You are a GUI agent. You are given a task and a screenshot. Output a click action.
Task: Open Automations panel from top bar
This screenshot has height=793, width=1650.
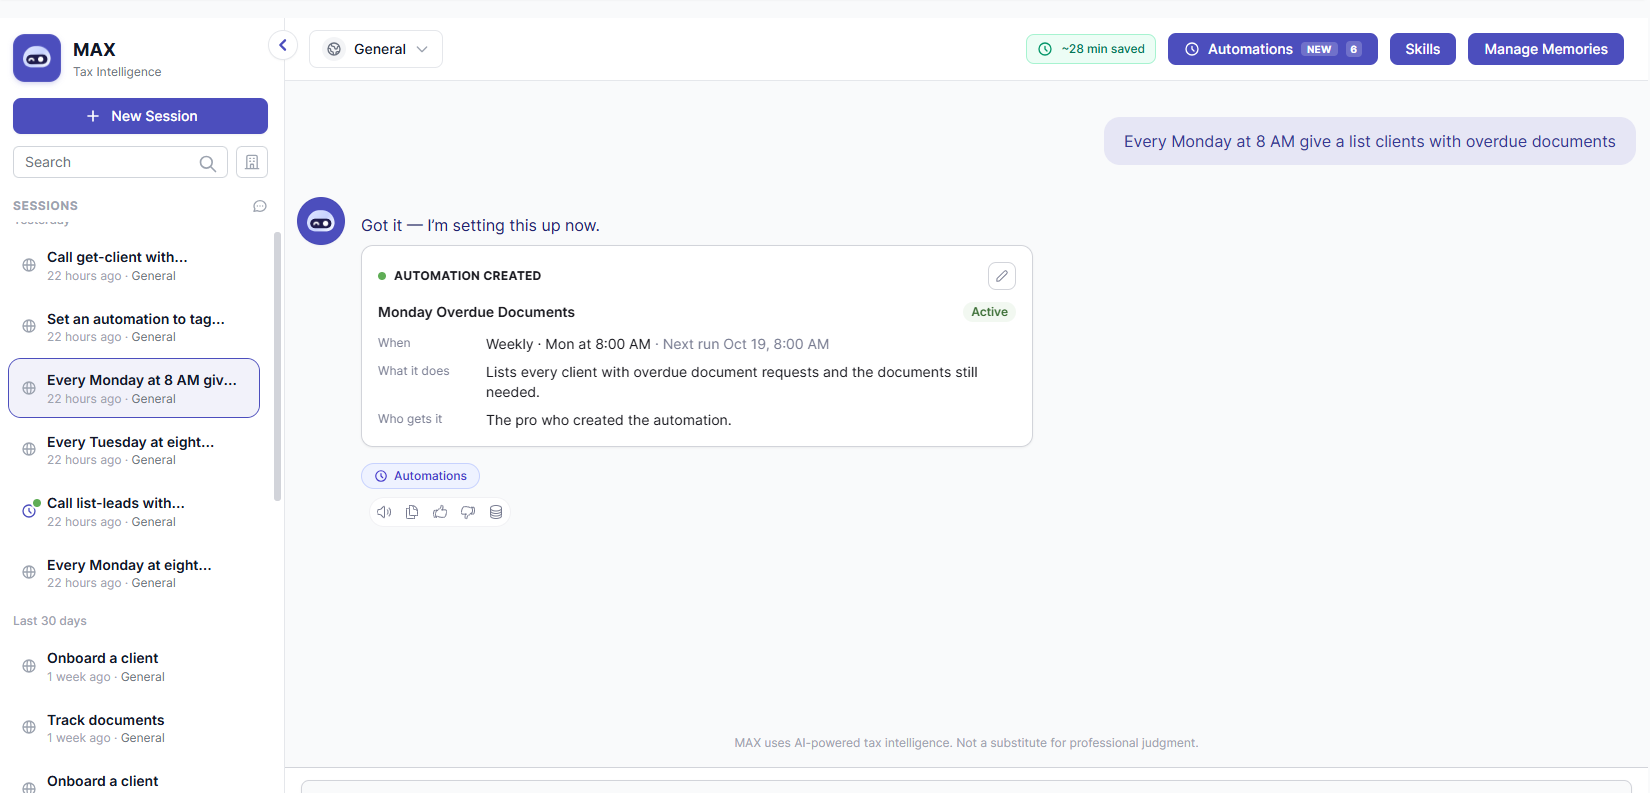[x=1273, y=49]
